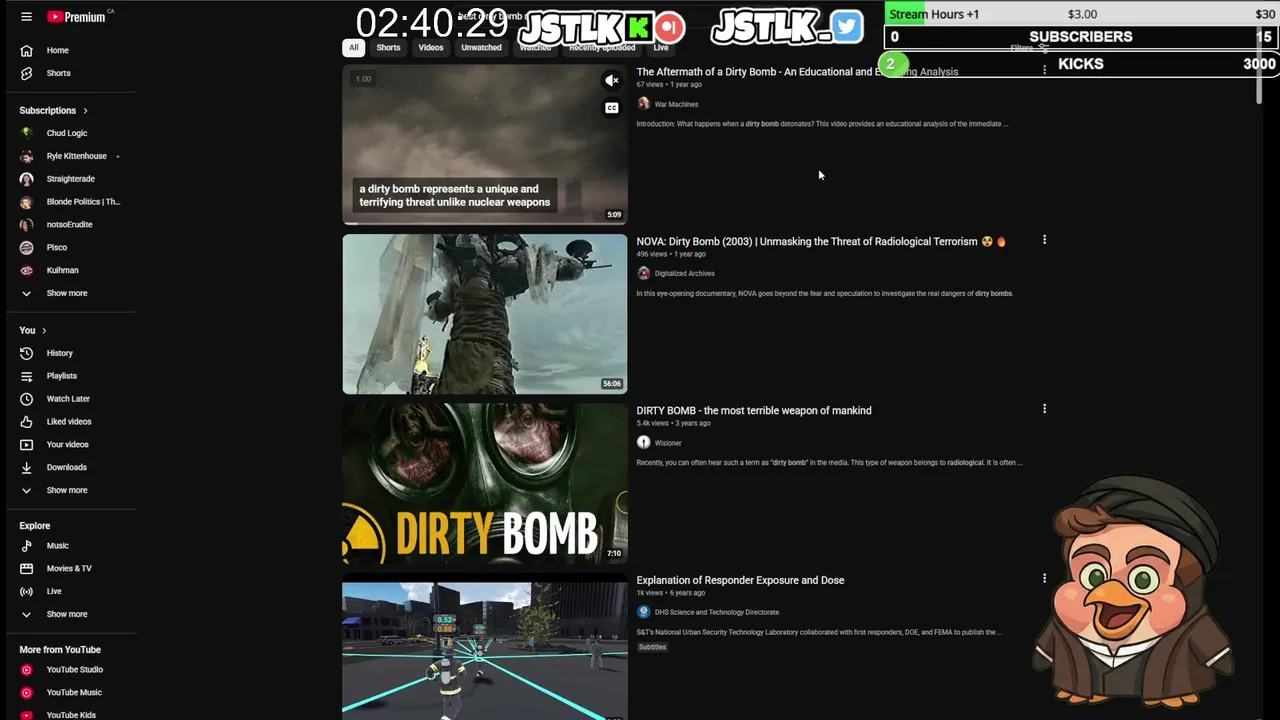Image resolution: width=1280 pixels, height=720 pixels.
Task: Open Downloads in the sidebar
Action: (66, 467)
